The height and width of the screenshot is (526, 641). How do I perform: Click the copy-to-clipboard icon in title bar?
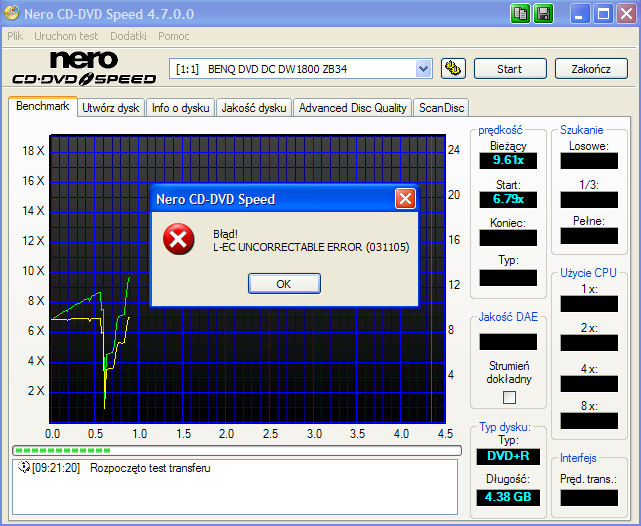[520, 14]
